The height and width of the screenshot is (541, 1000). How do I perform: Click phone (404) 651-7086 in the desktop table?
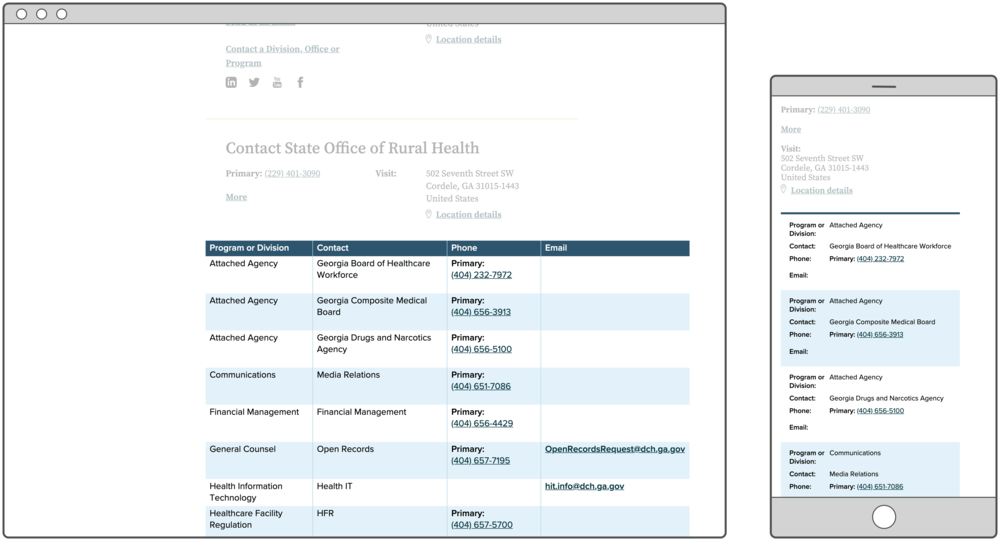(481, 386)
